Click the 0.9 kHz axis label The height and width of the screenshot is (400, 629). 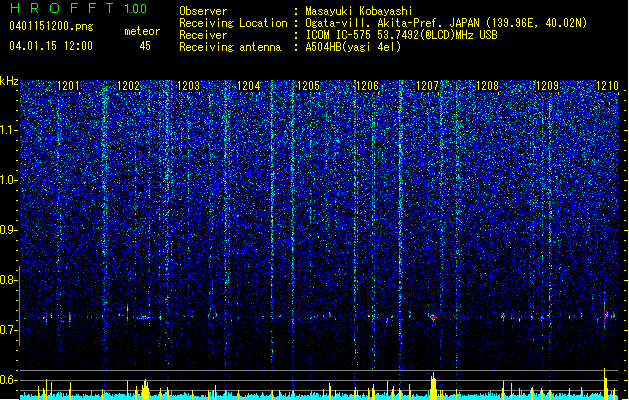tap(9, 230)
